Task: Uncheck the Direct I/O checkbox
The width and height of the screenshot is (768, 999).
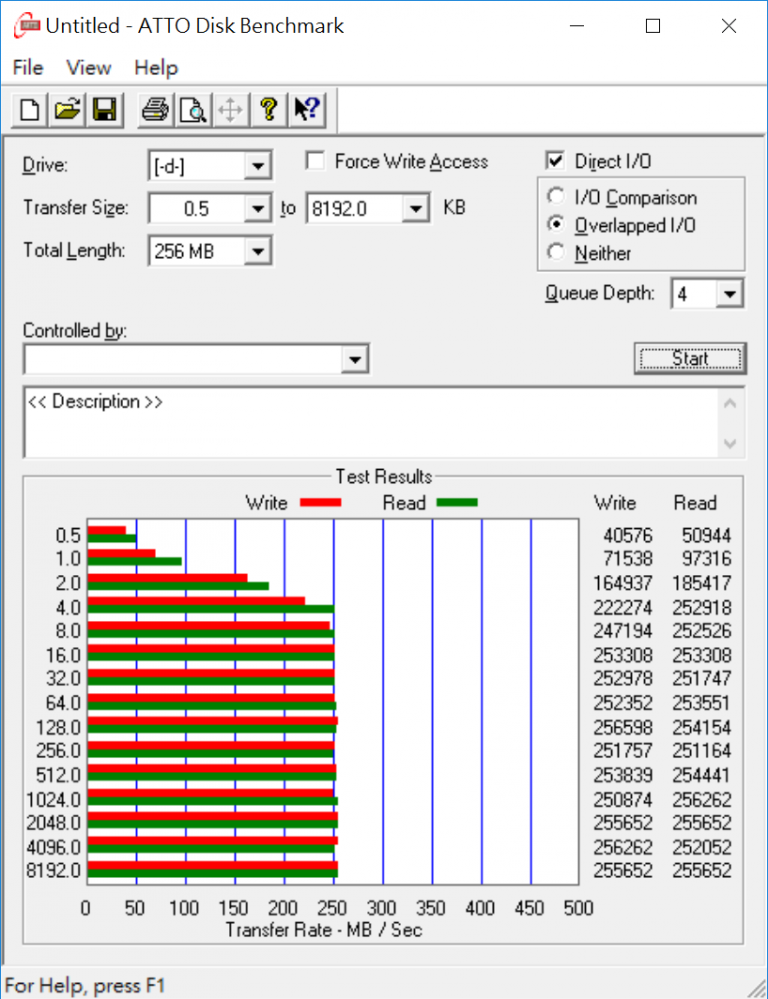Action: point(555,161)
